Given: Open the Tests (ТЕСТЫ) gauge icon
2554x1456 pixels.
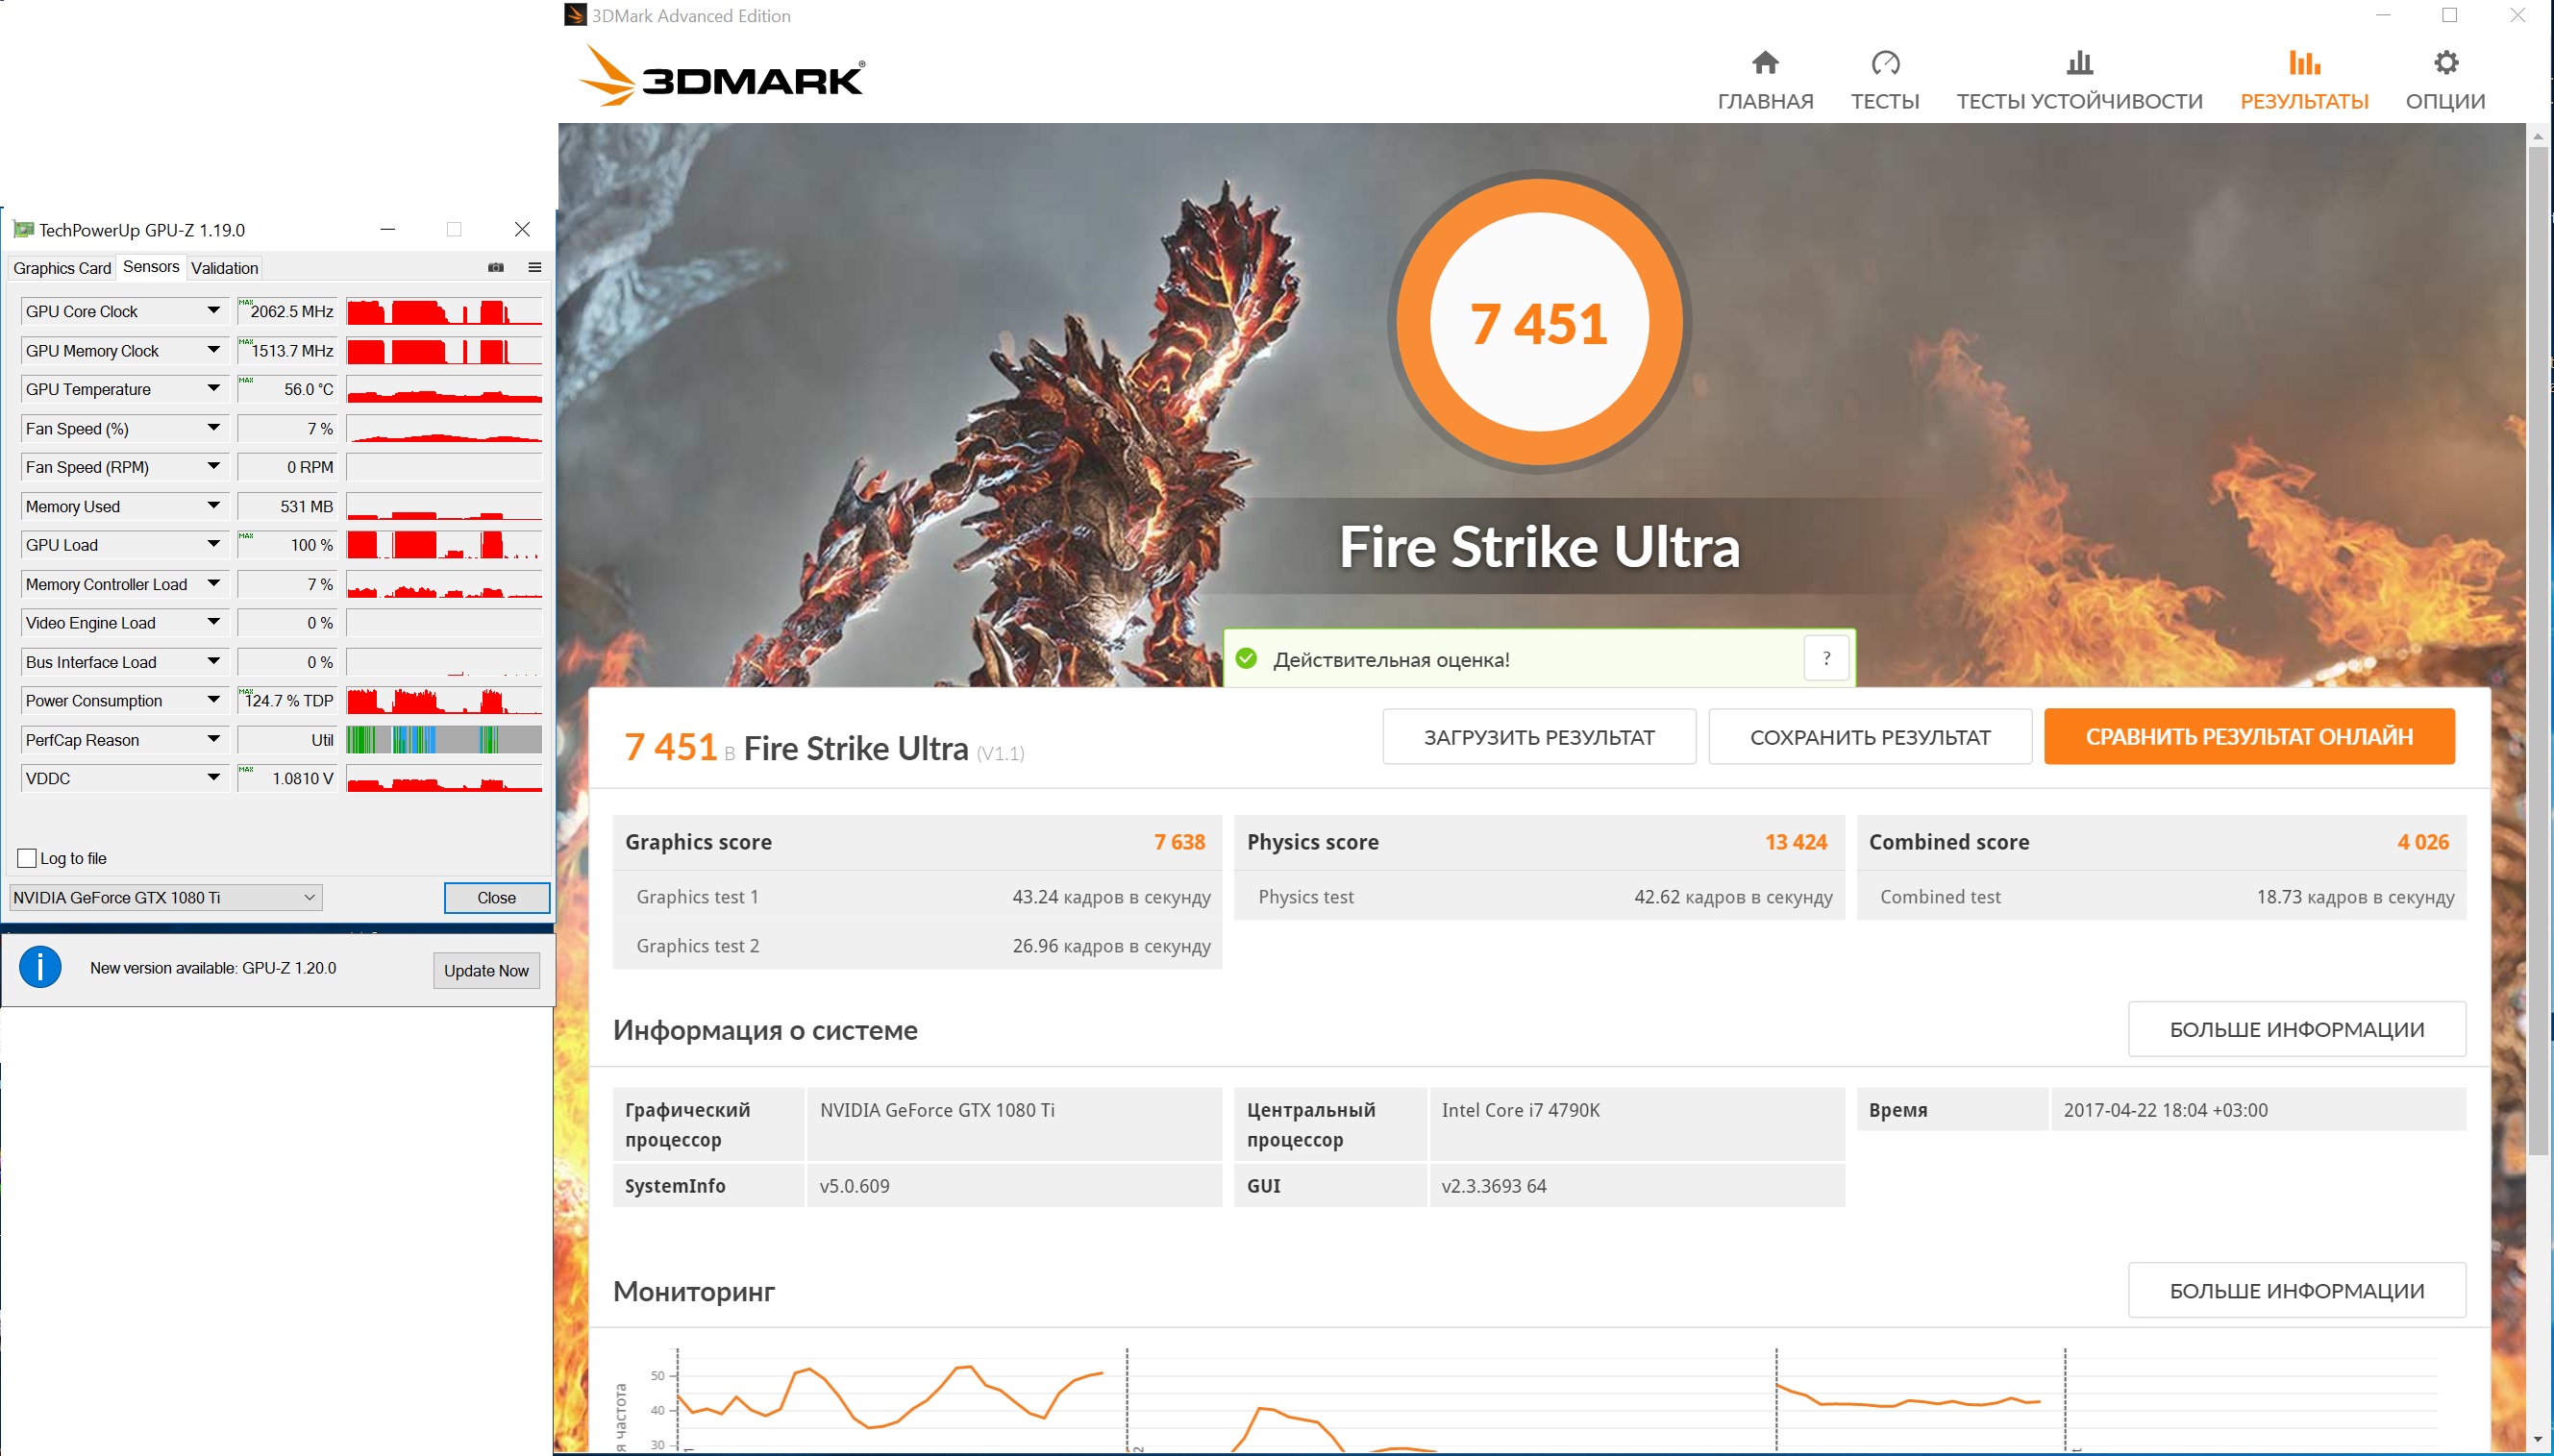Looking at the screenshot, I should [x=1884, y=64].
